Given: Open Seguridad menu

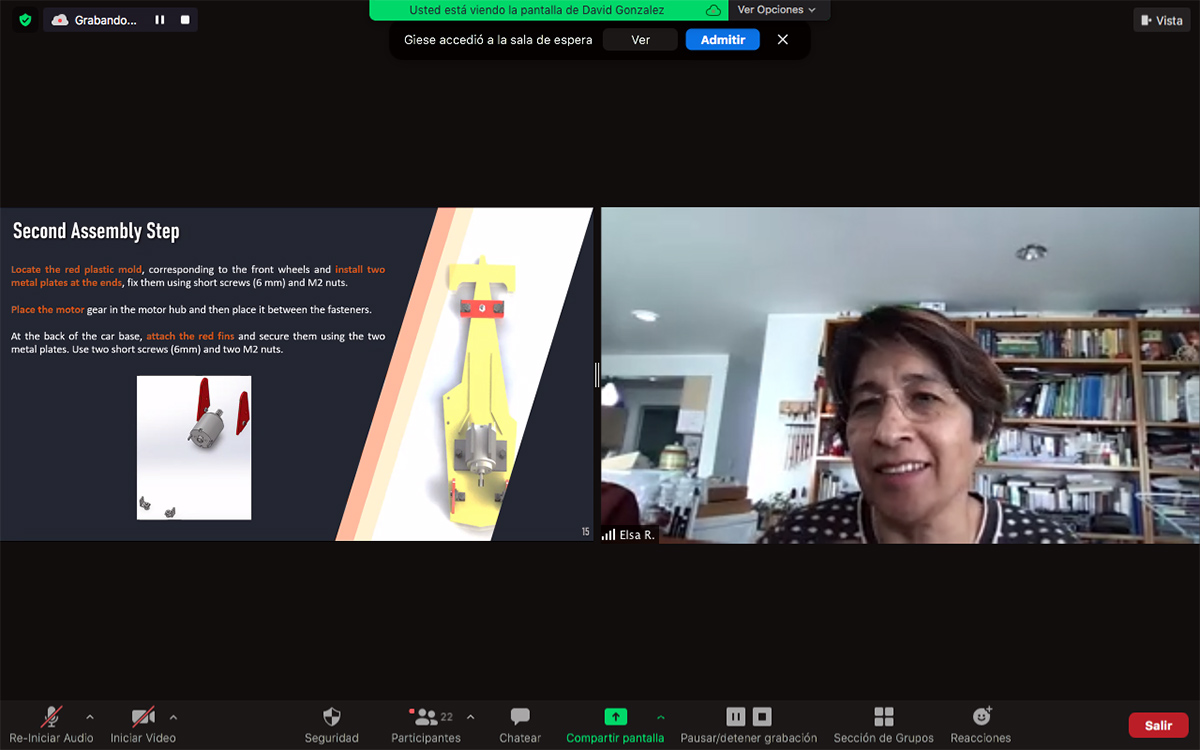Looking at the screenshot, I should pos(332,725).
